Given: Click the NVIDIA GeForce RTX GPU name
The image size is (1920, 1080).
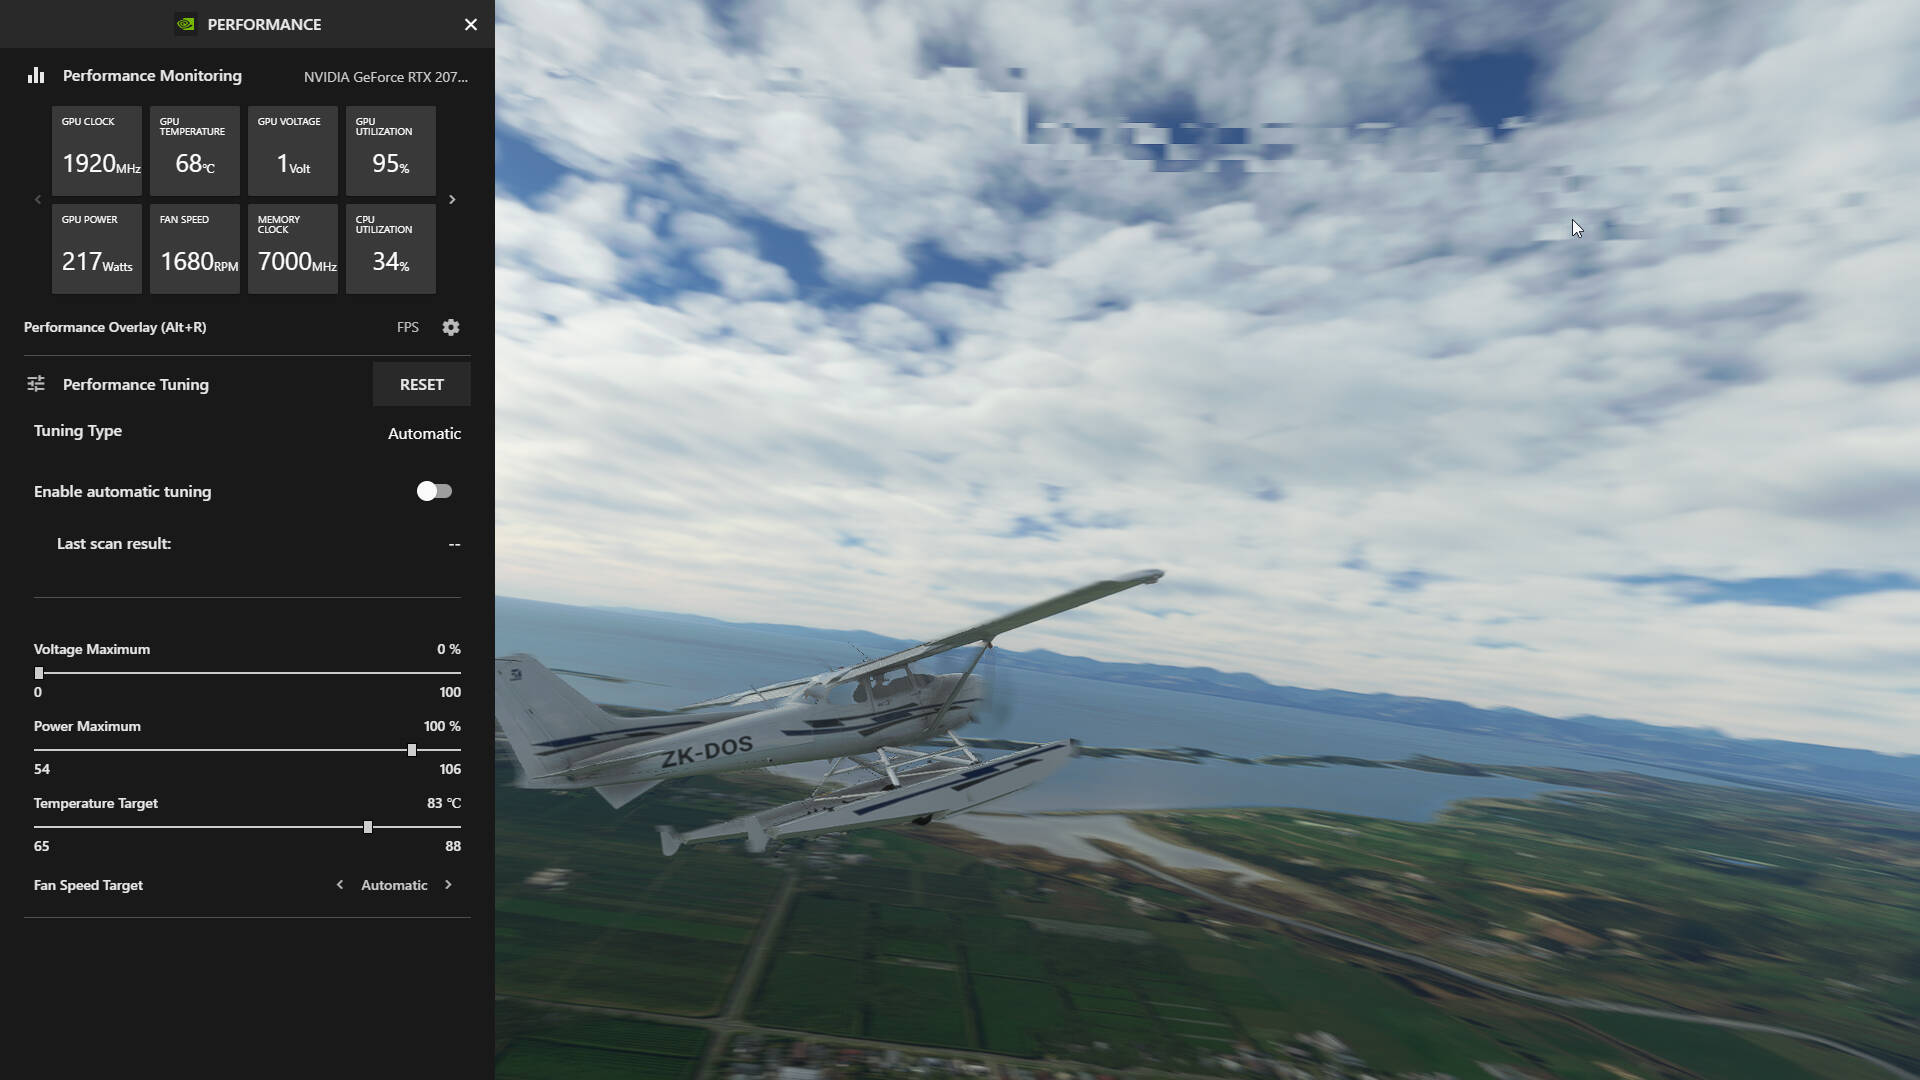Looking at the screenshot, I should pos(385,77).
